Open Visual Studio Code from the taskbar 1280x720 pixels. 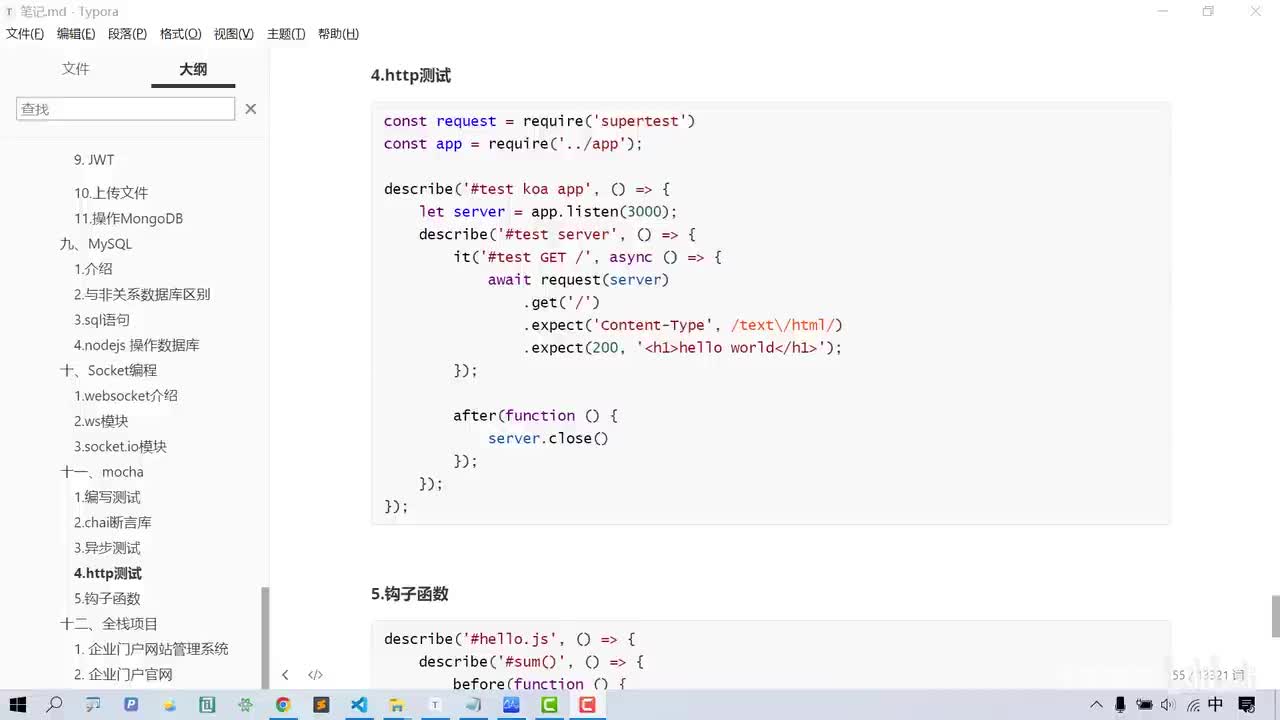click(359, 705)
